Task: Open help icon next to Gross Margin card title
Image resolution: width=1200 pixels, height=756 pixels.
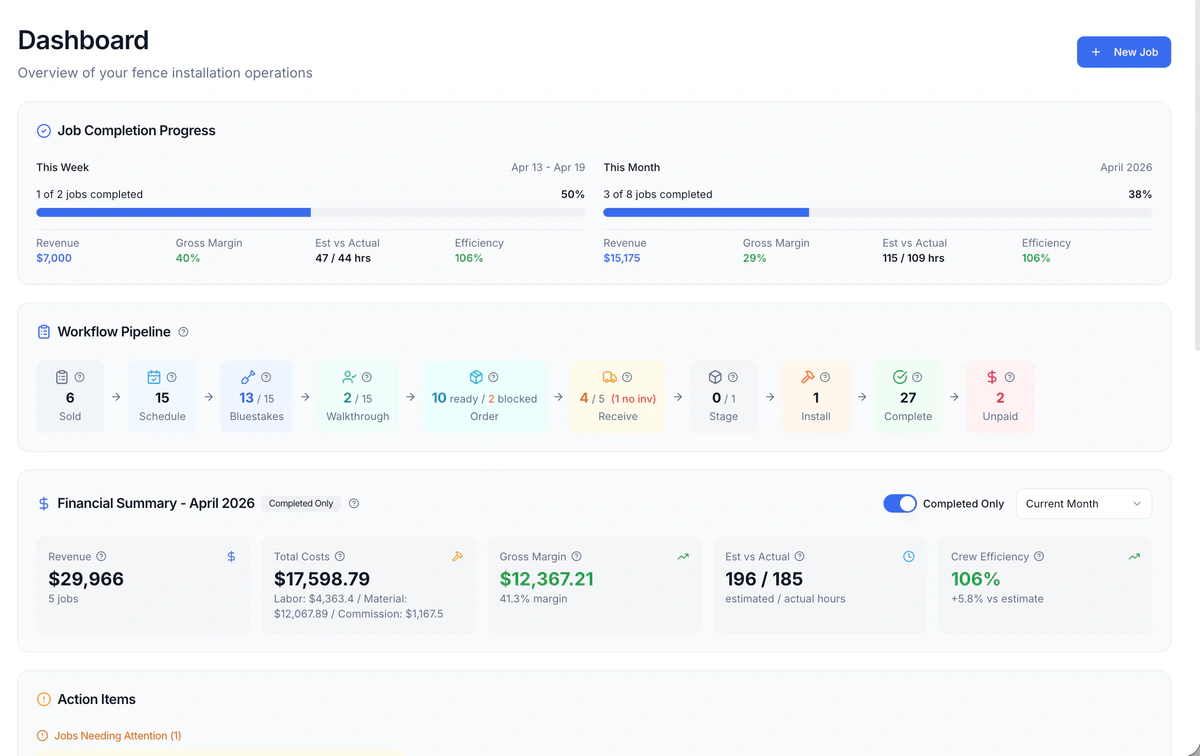Action: point(577,556)
